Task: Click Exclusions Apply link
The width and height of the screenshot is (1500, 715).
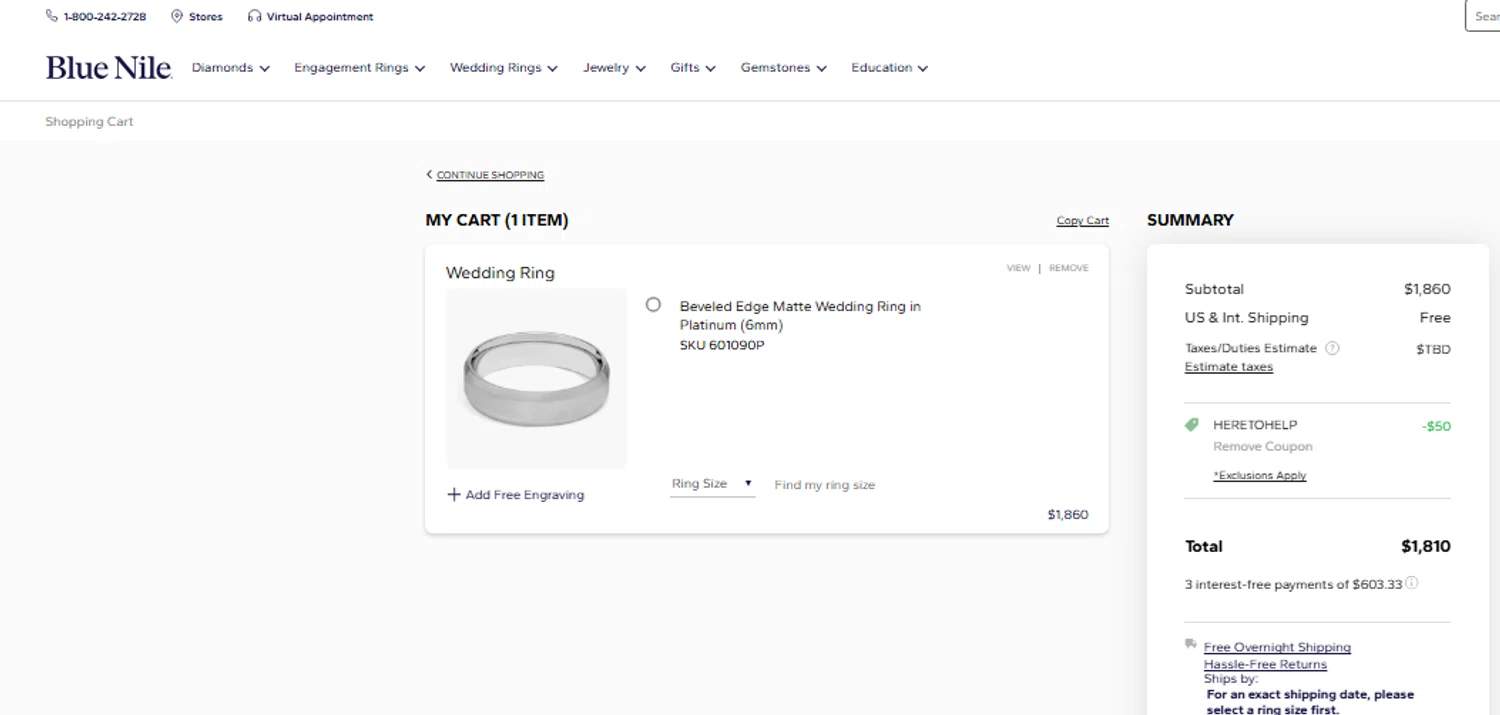Action: pos(1260,476)
